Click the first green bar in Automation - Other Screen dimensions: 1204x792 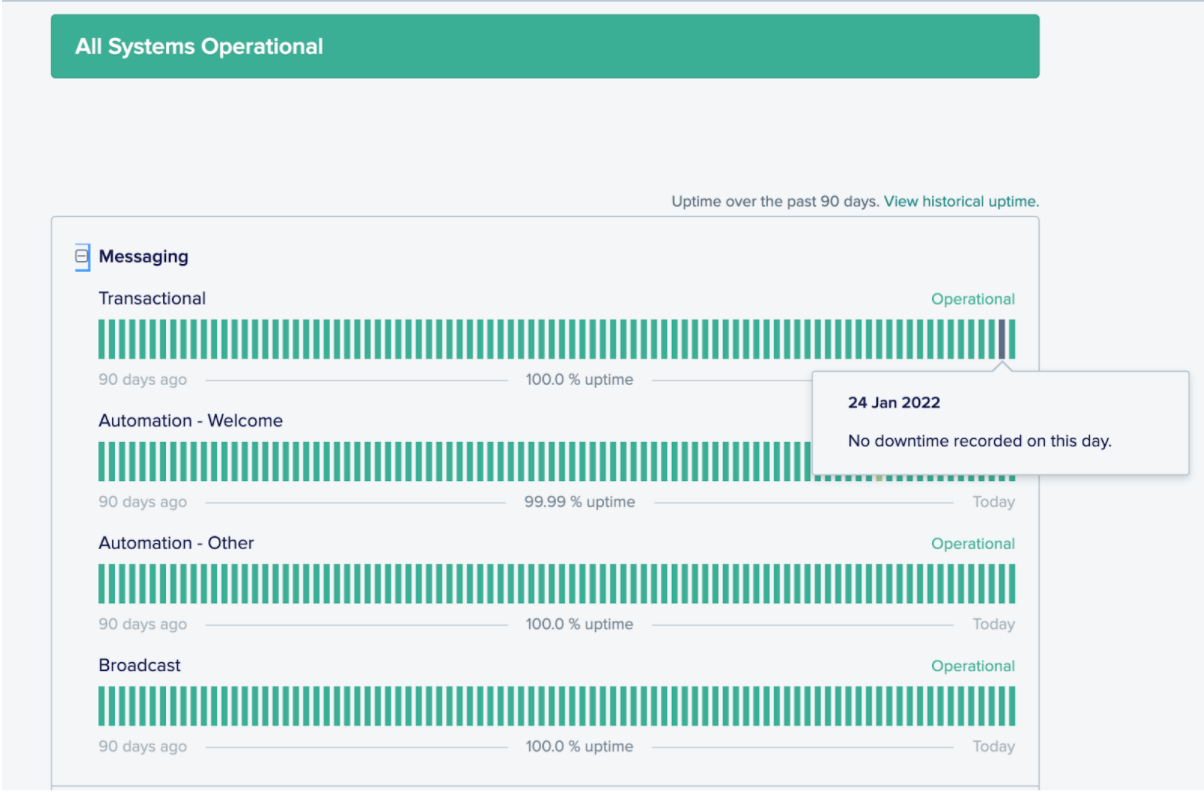click(102, 584)
